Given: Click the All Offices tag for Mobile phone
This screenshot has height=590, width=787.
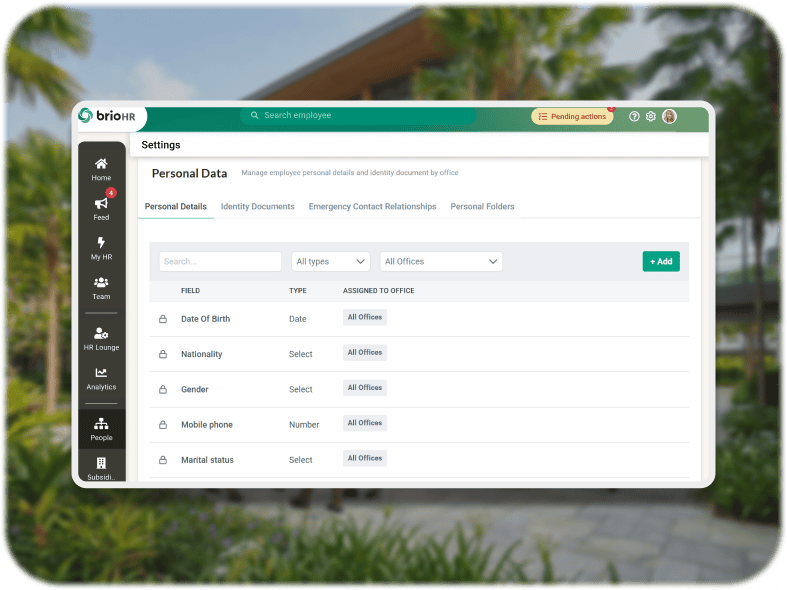Looking at the screenshot, I should [x=365, y=423].
